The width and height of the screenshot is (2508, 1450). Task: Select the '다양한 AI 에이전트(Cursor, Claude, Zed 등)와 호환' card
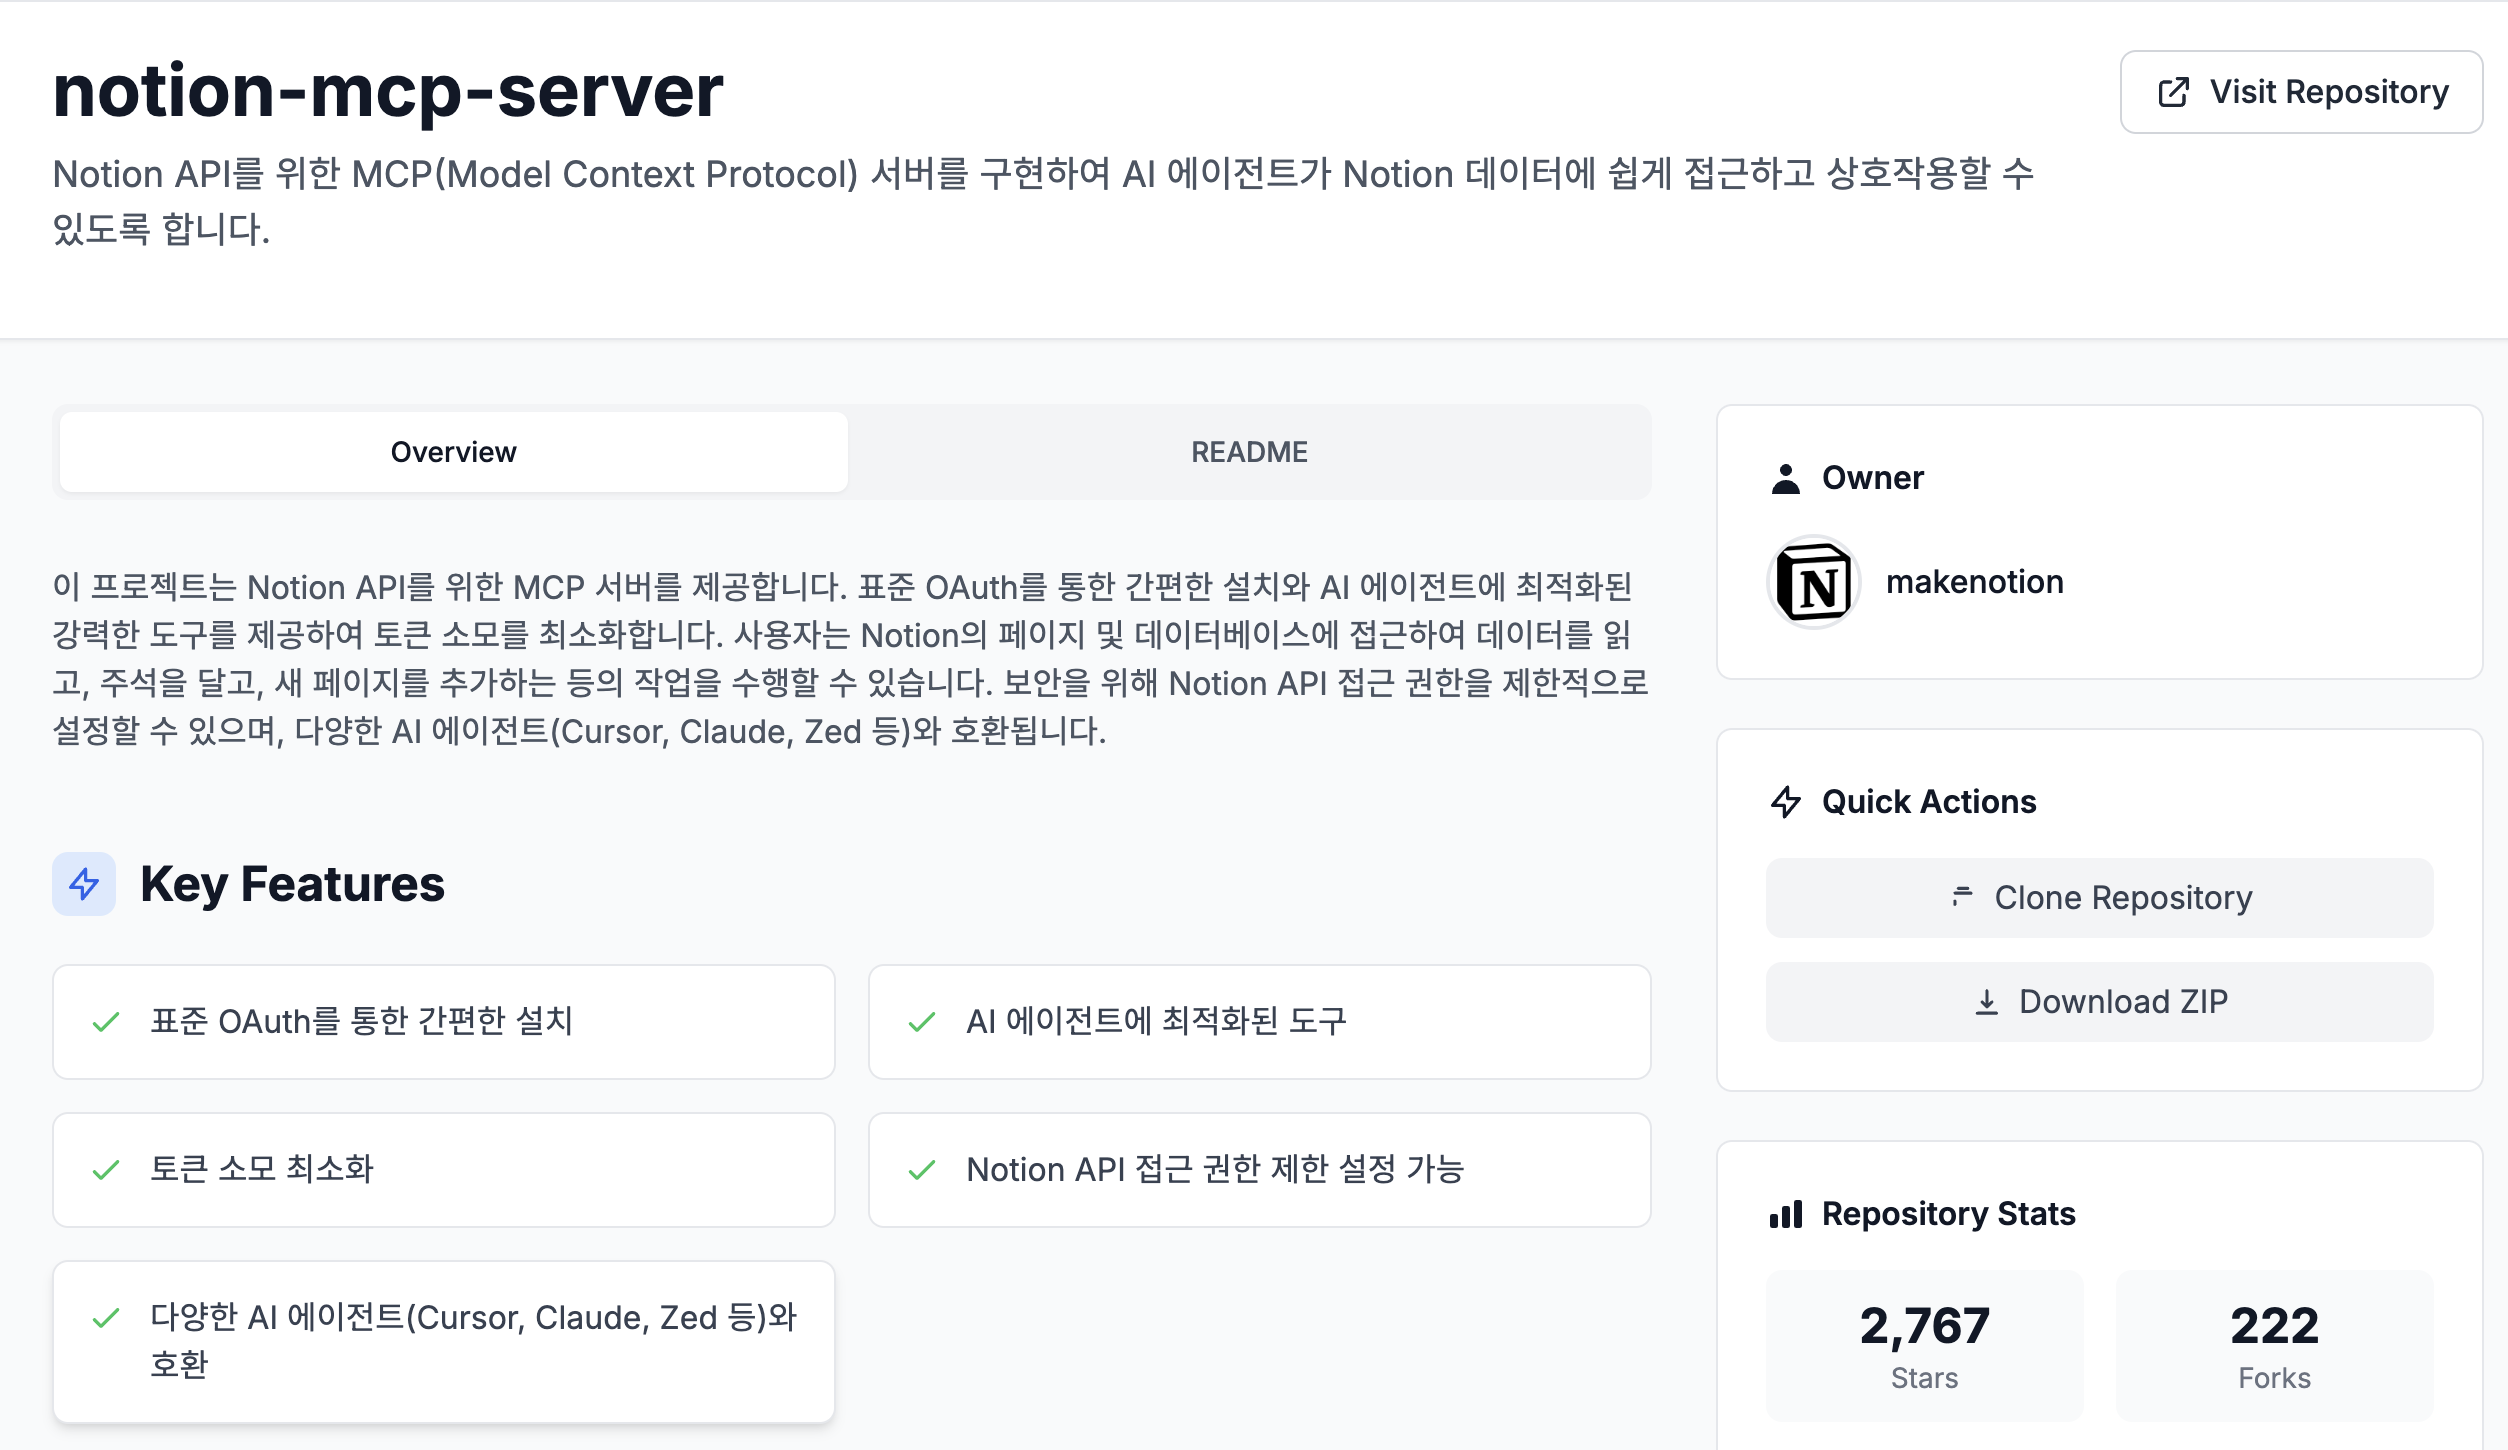tap(444, 1342)
